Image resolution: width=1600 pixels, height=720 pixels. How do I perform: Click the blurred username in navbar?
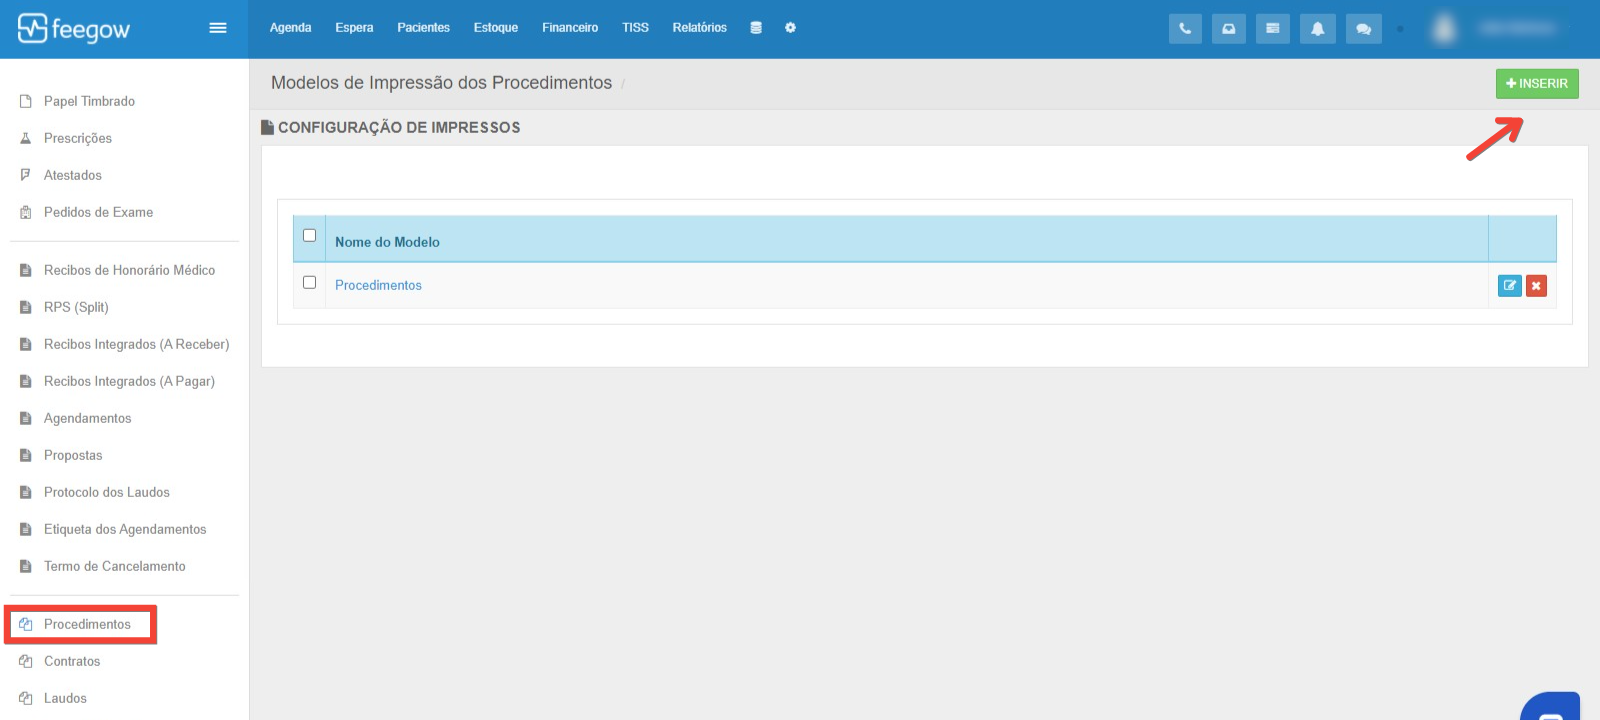click(x=1518, y=29)
